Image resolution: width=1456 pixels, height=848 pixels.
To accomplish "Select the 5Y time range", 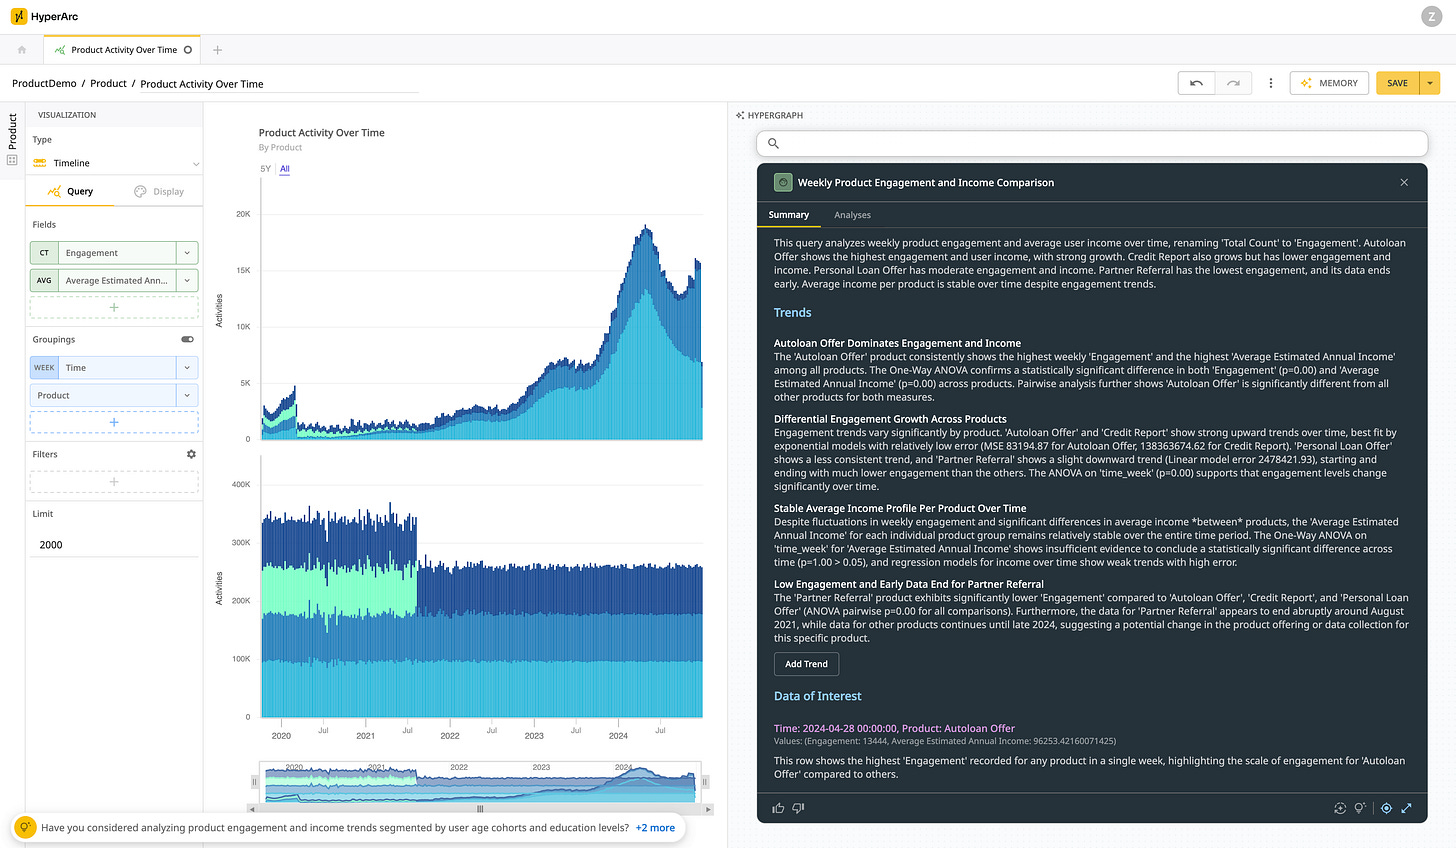I will (x=265, y=169).
